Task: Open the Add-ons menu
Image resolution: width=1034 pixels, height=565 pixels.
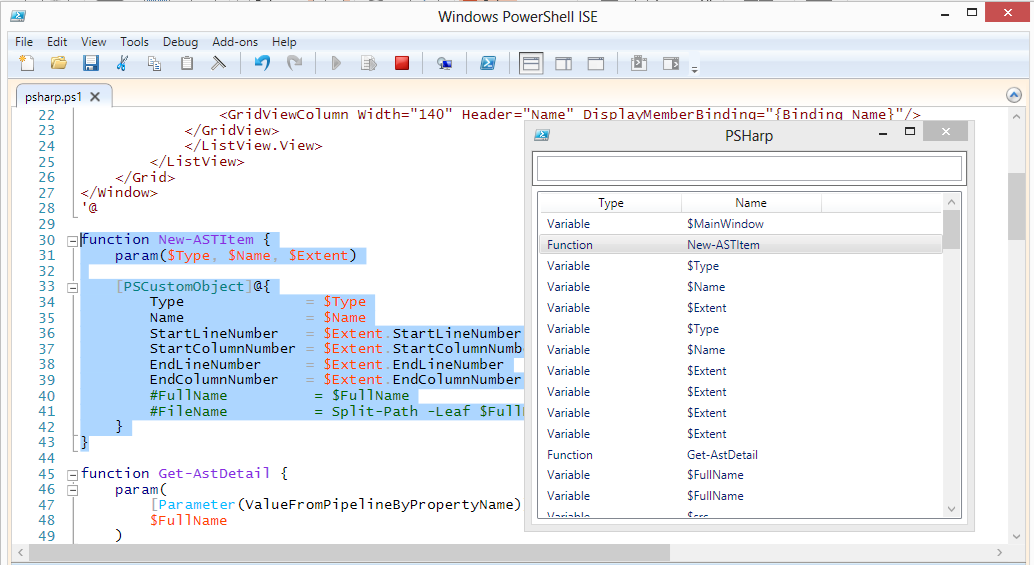Action: (x=235, y=42)
